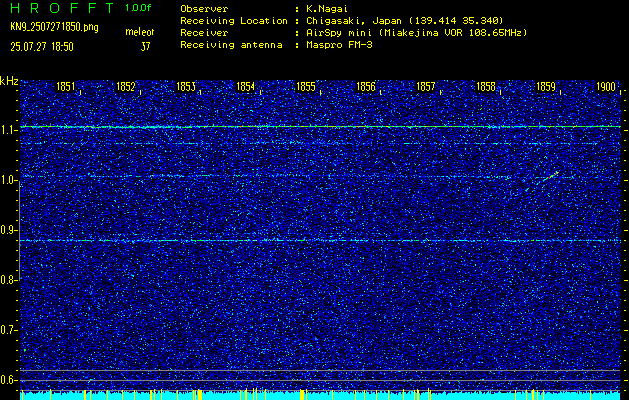
Task: Click the 0.9 frequency axis label
Action: pyautogui.click(x=7, y=230)
